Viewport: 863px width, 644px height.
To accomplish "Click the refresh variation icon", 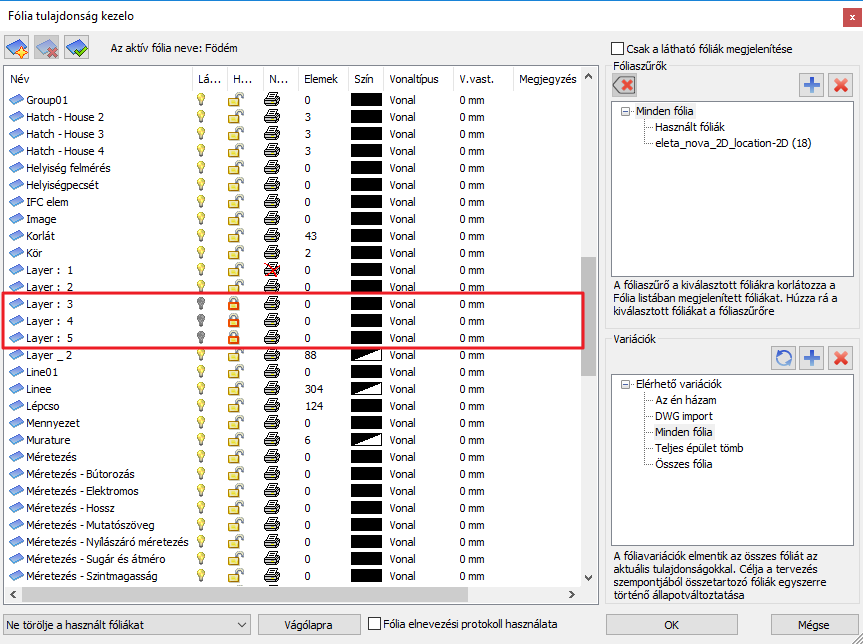I will [x=784, y=357].
